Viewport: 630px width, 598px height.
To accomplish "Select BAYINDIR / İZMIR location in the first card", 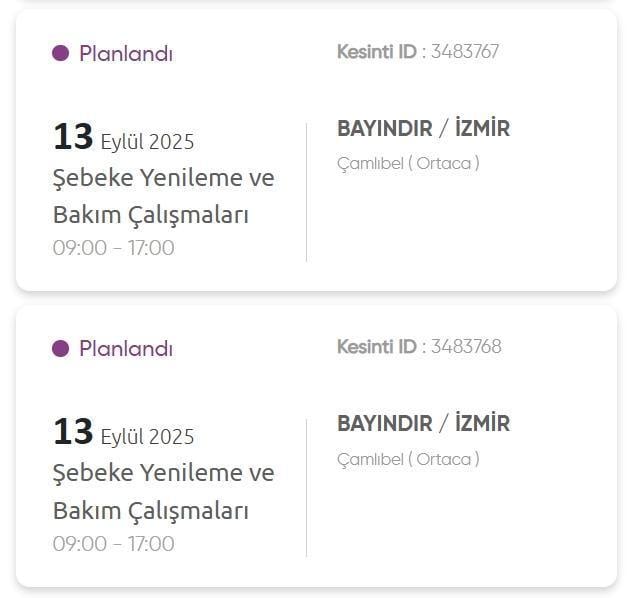I will (x=423, y=129).
